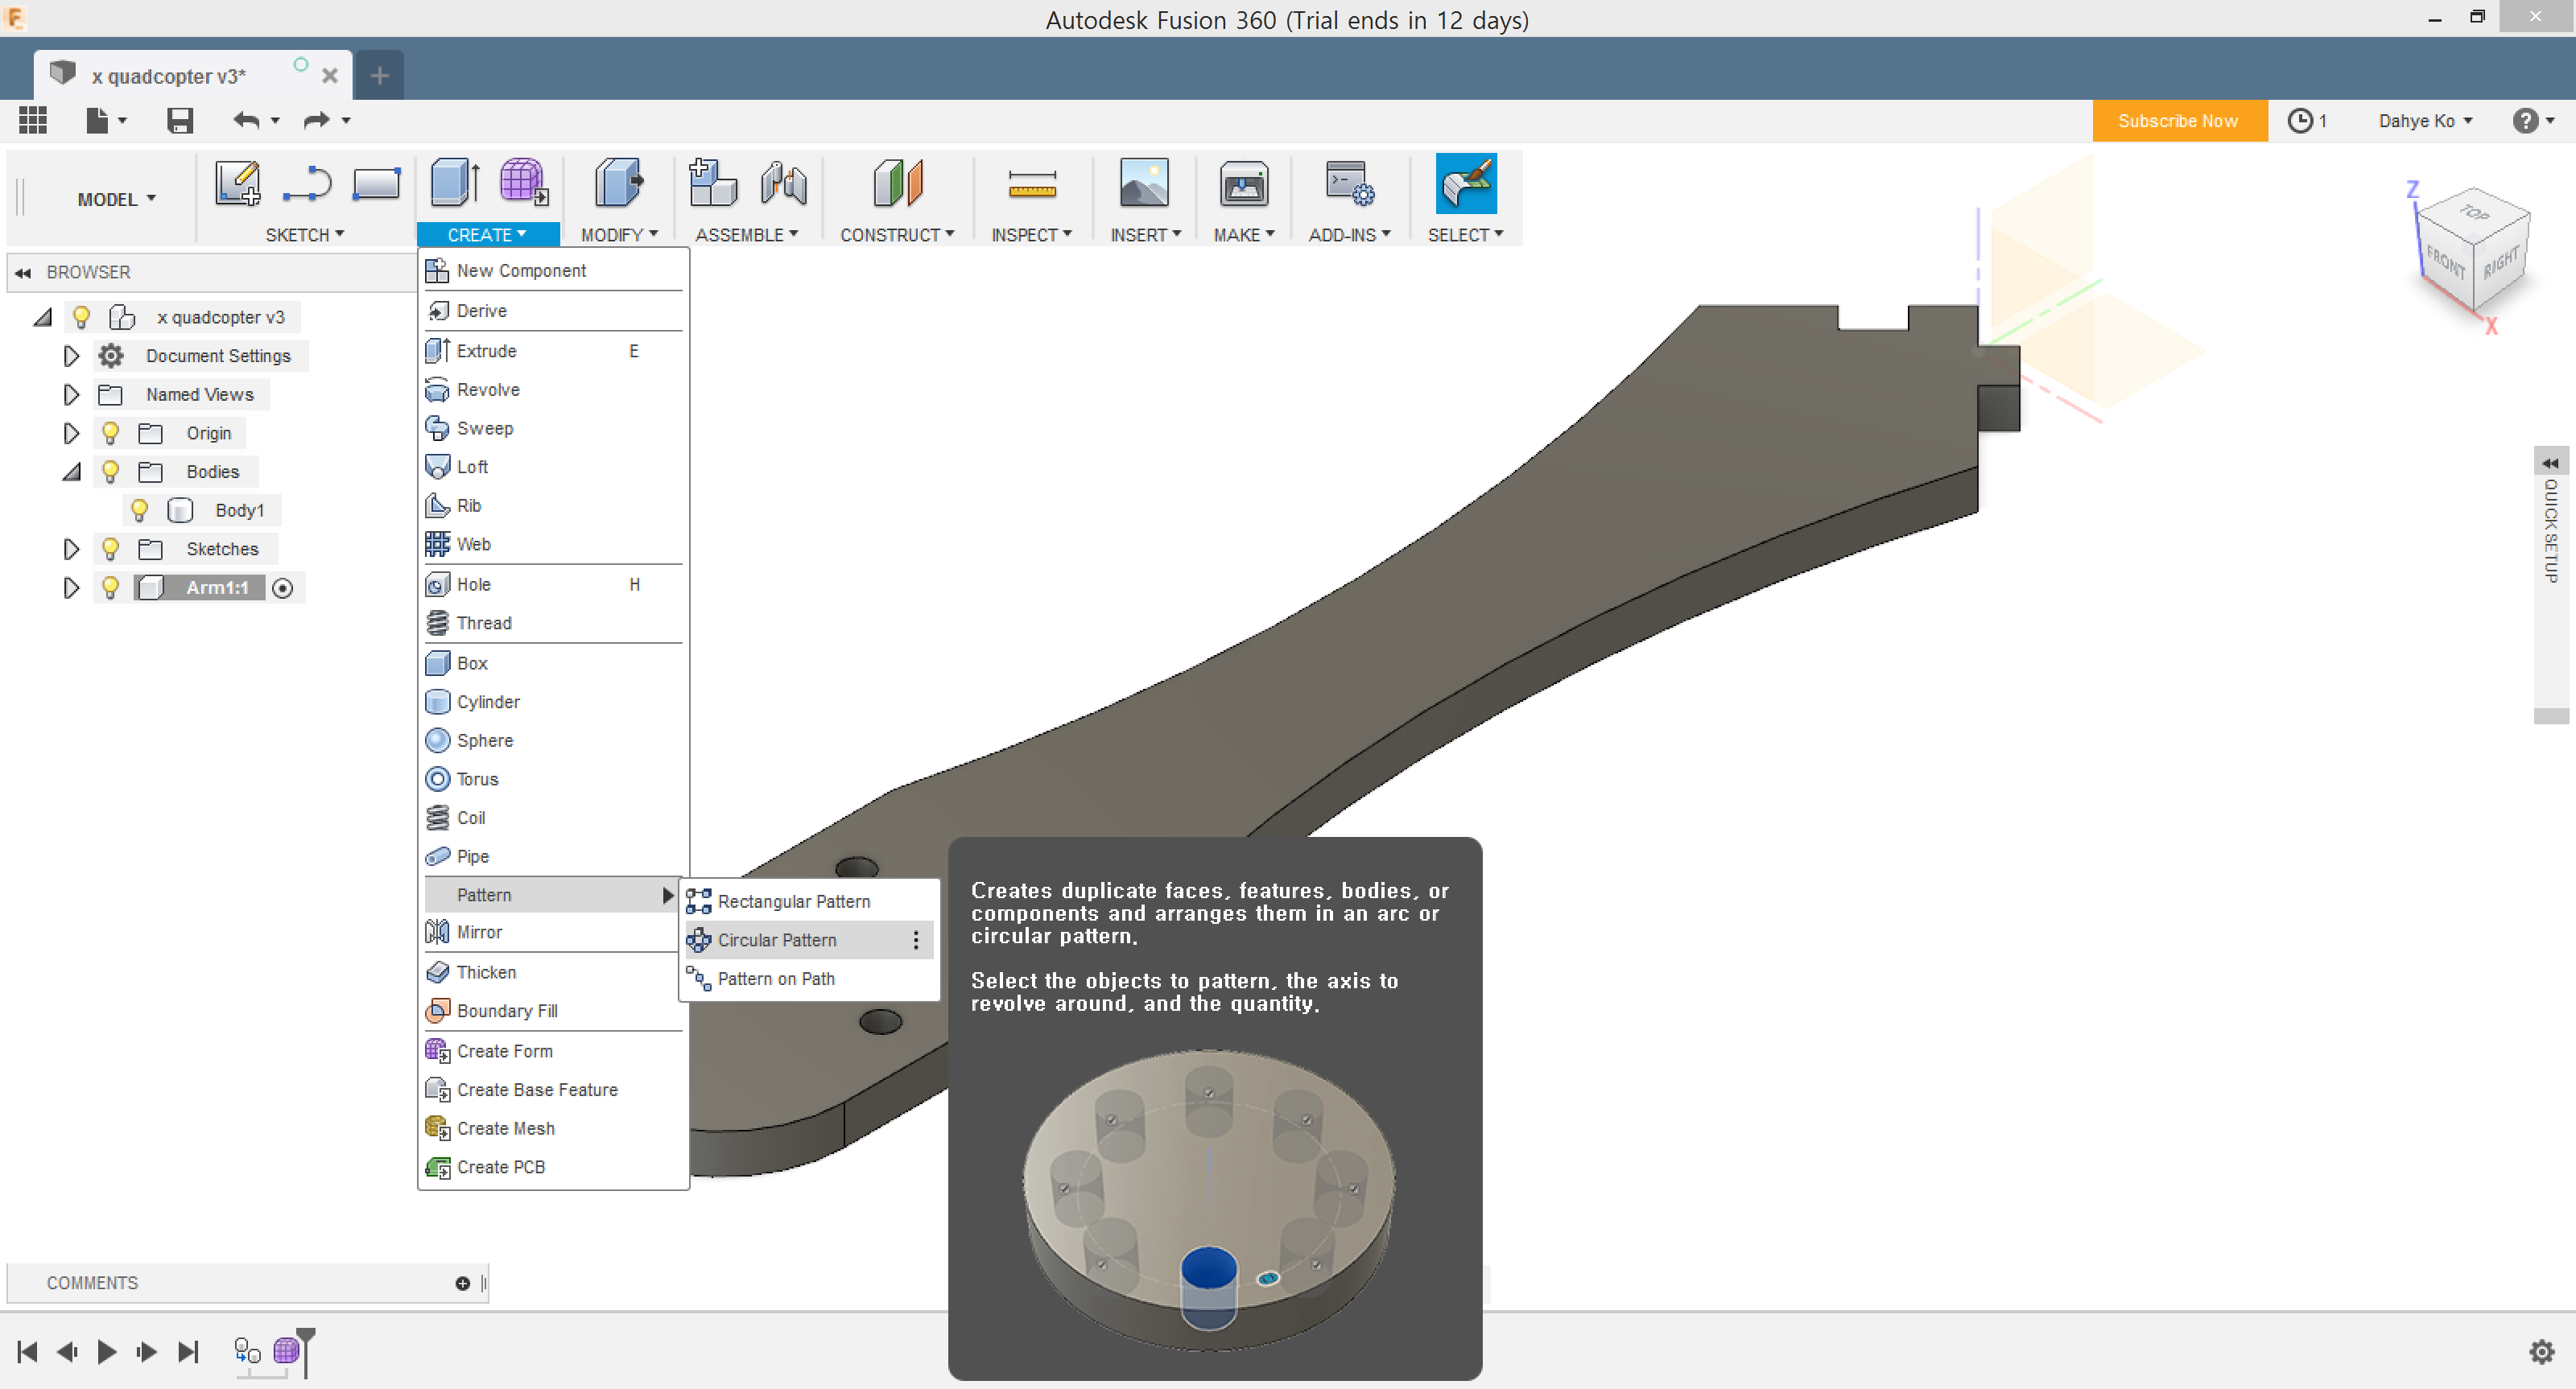
Task: Add a new comment plus icon
Action: [462, 1283]
